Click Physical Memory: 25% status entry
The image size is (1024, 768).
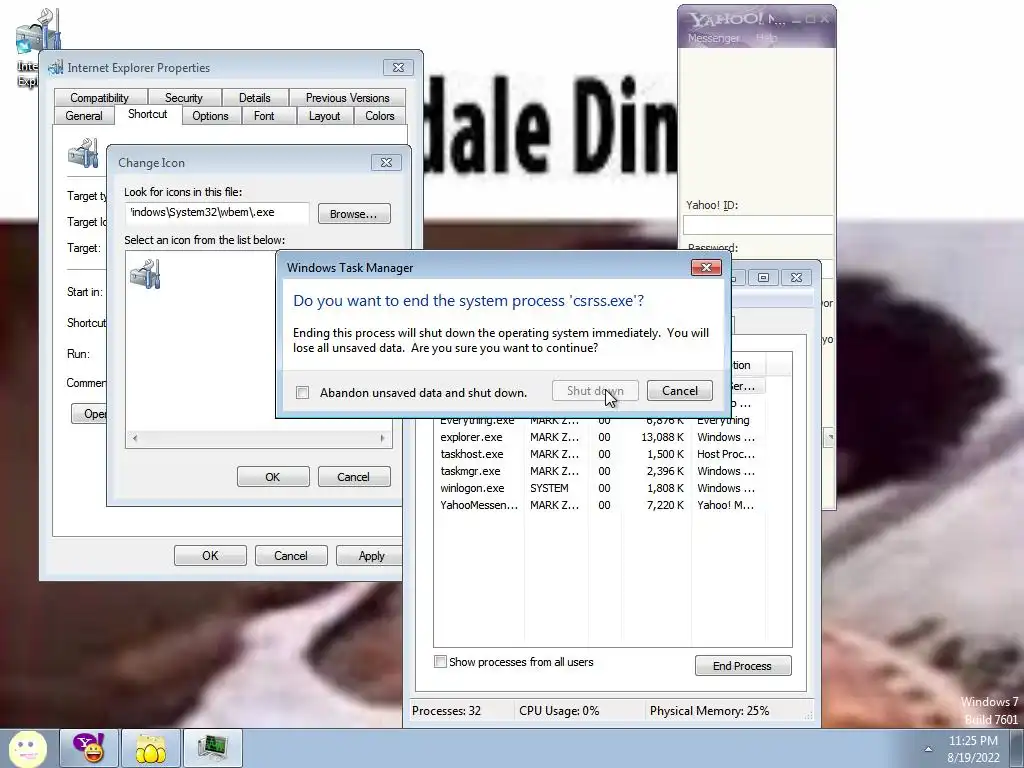coord(709,711)
